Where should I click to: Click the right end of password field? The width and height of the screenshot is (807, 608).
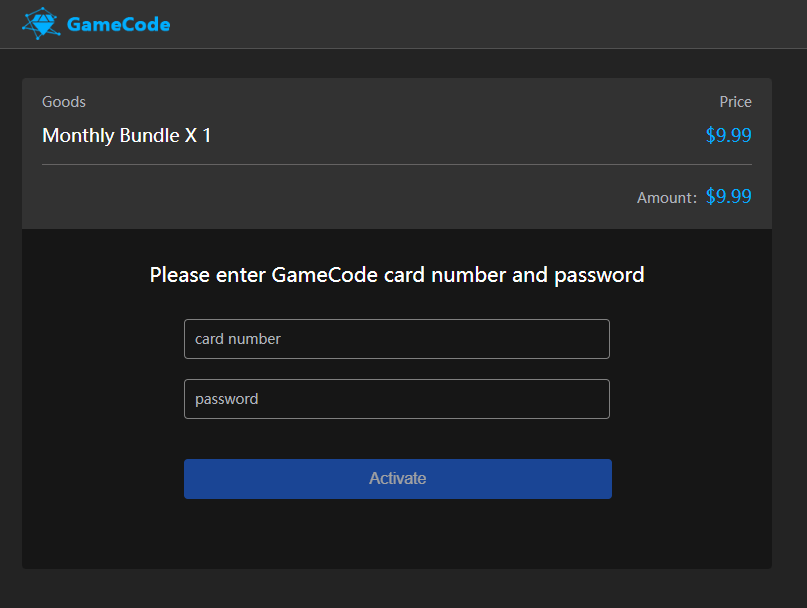coord(592,399)
